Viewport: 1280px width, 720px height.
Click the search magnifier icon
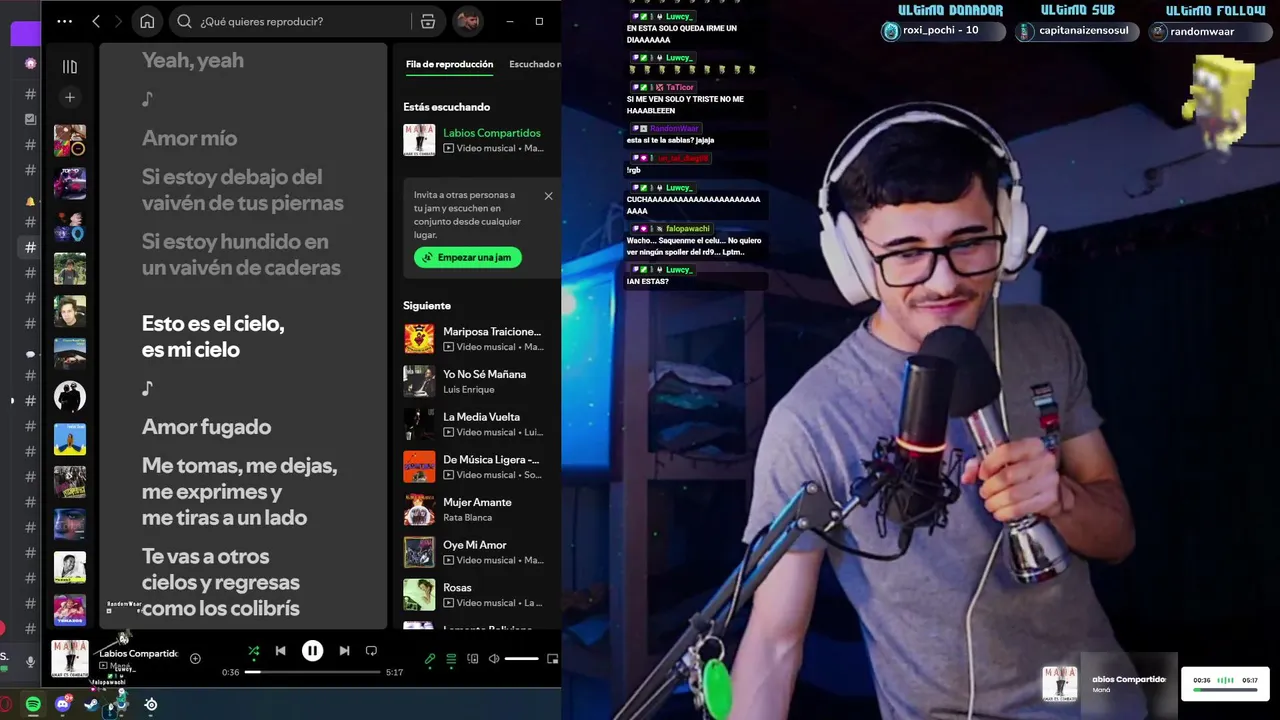pos(184,21)
